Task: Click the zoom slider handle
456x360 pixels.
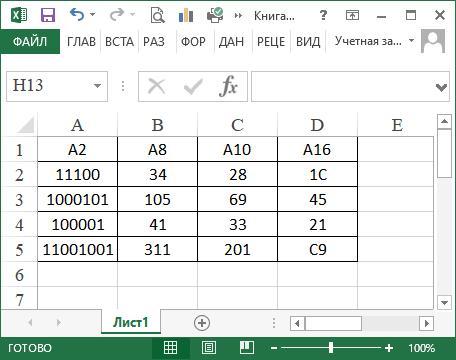Action: [331, 348]
